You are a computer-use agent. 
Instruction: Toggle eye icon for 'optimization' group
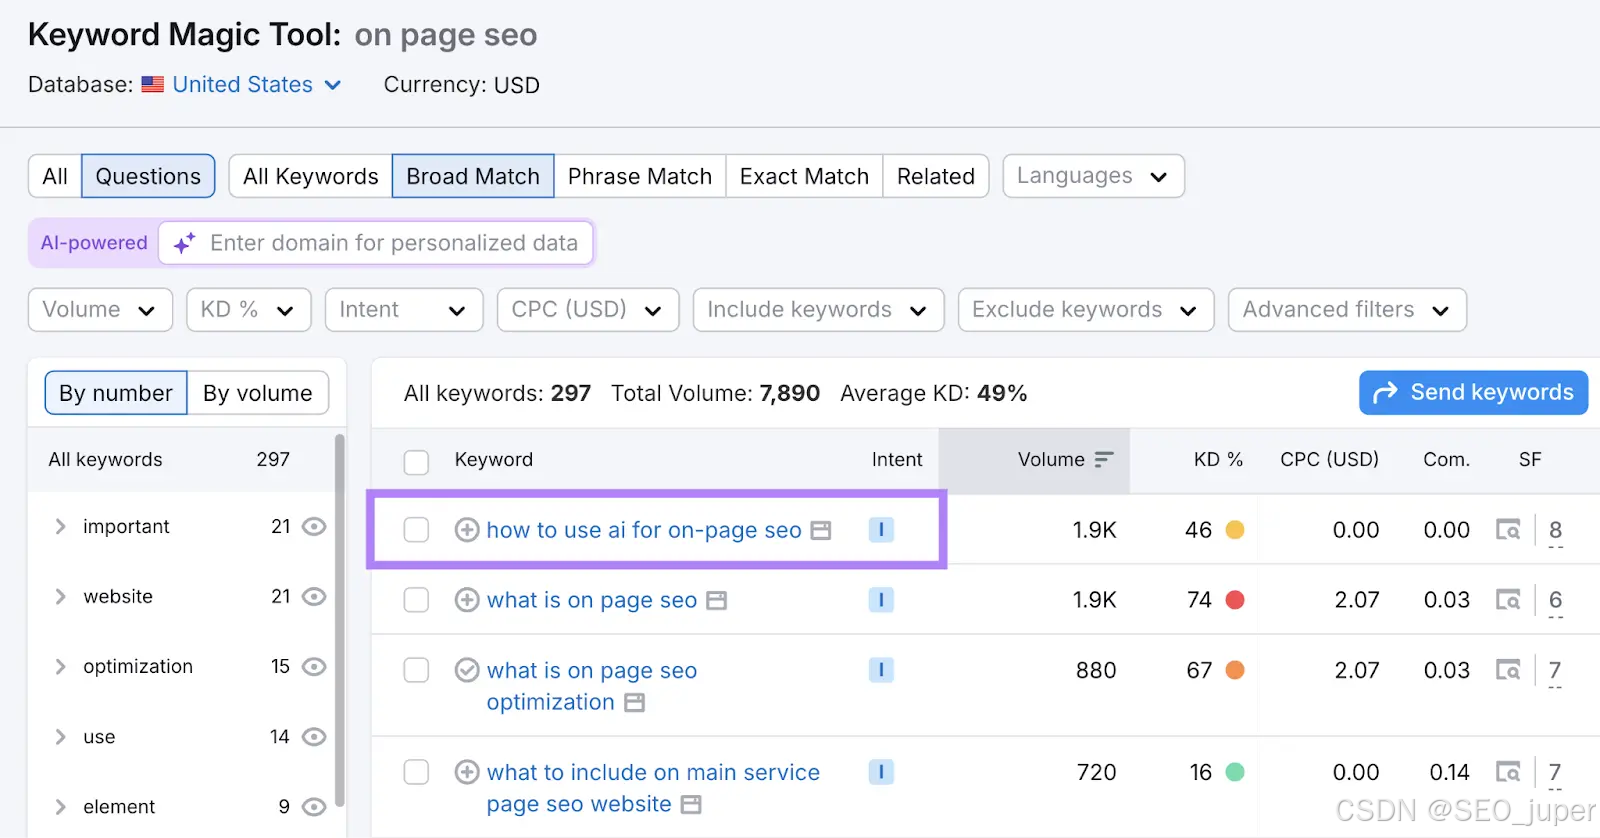[x=314, y=667]
